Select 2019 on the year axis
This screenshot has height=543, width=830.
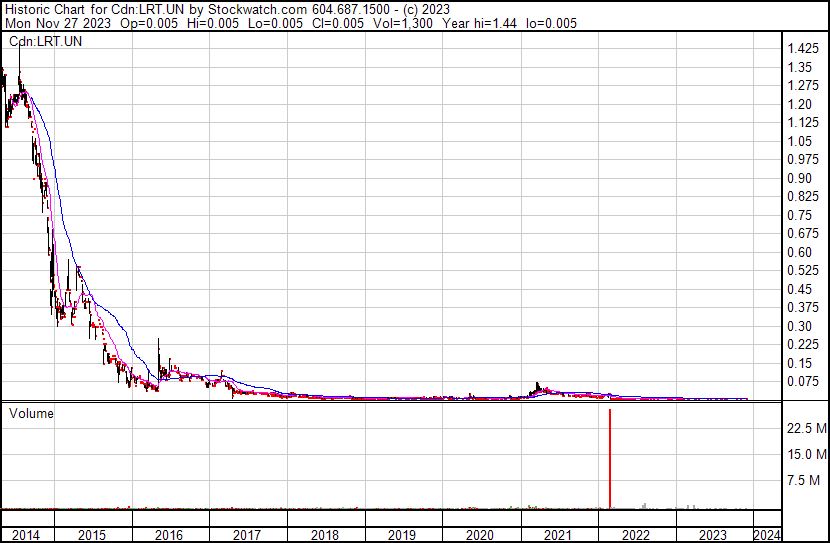click(x=402, y=535)
